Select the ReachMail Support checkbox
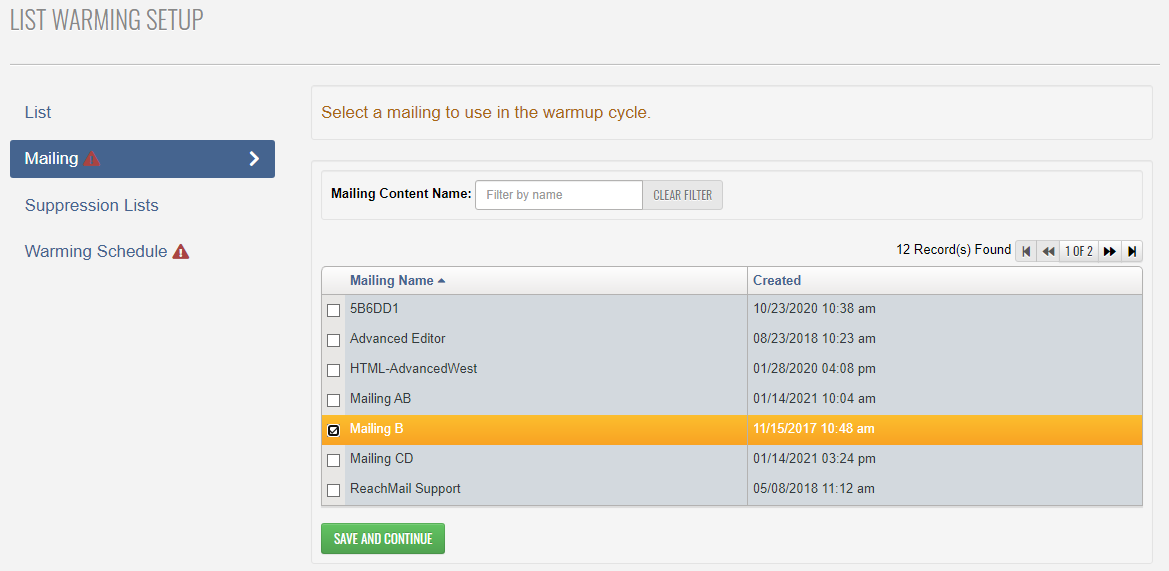This screenshot has width=1169, height=571. [334, 490]
